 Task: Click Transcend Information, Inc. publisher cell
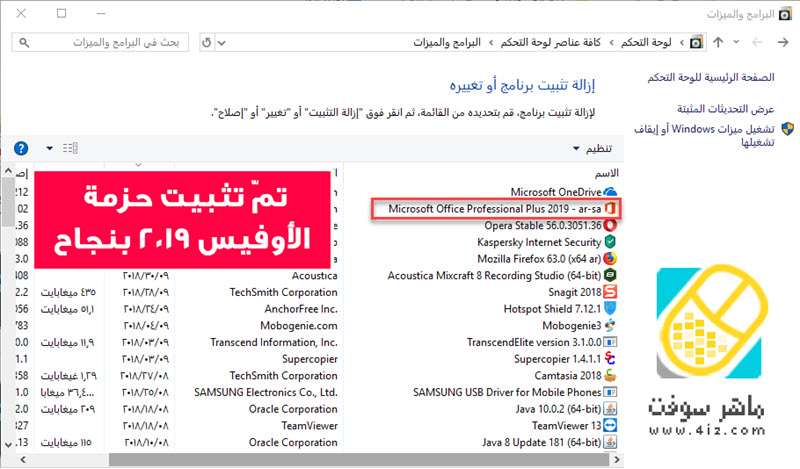(x=273, y=342)
